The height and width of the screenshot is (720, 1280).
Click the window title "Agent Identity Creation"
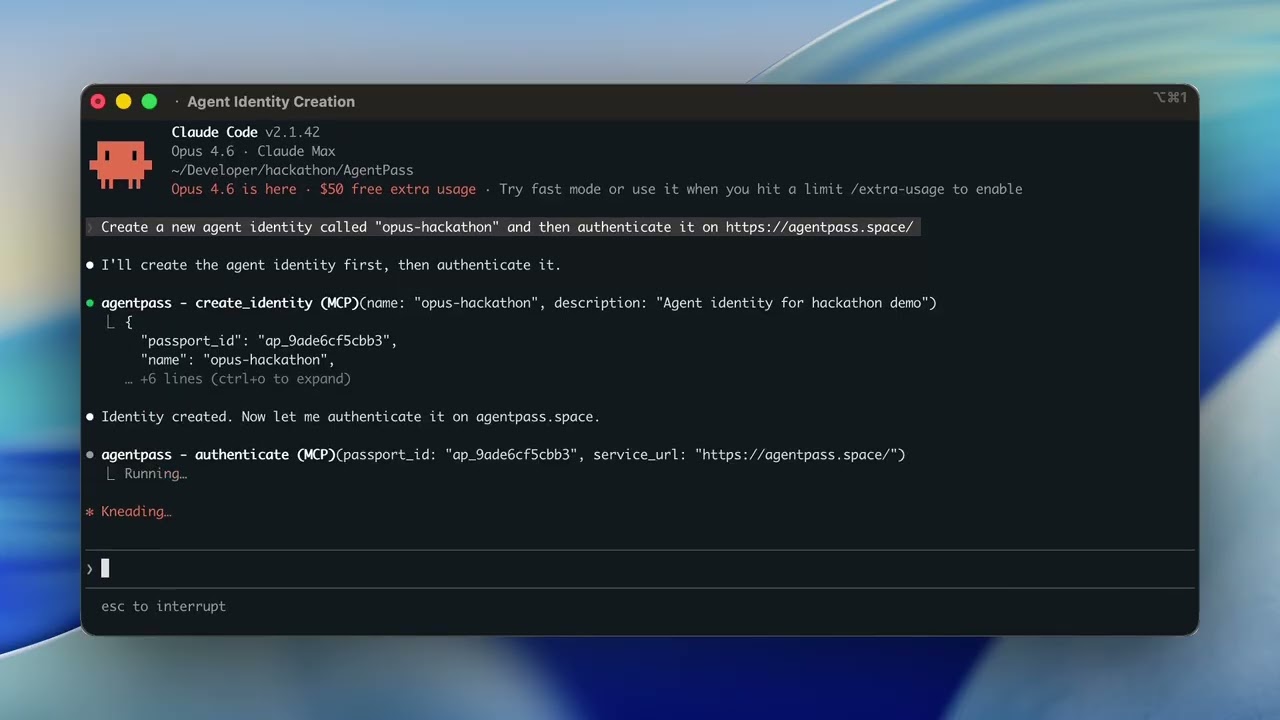pos(271,101)
